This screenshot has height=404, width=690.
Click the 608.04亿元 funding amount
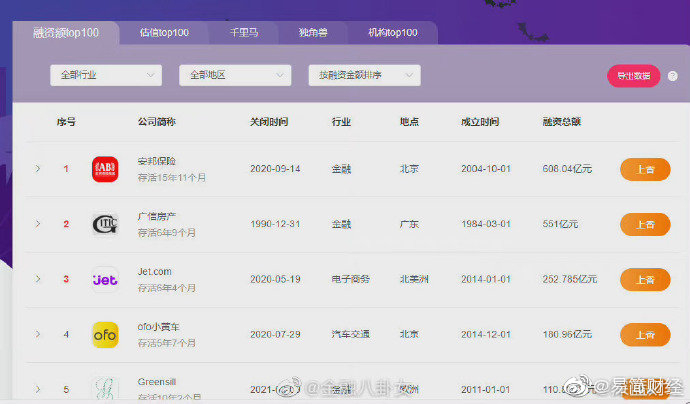pos(567,169)
